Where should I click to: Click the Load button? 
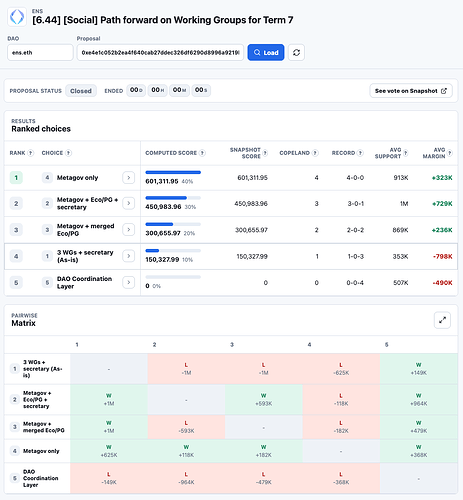pos(266,52)
